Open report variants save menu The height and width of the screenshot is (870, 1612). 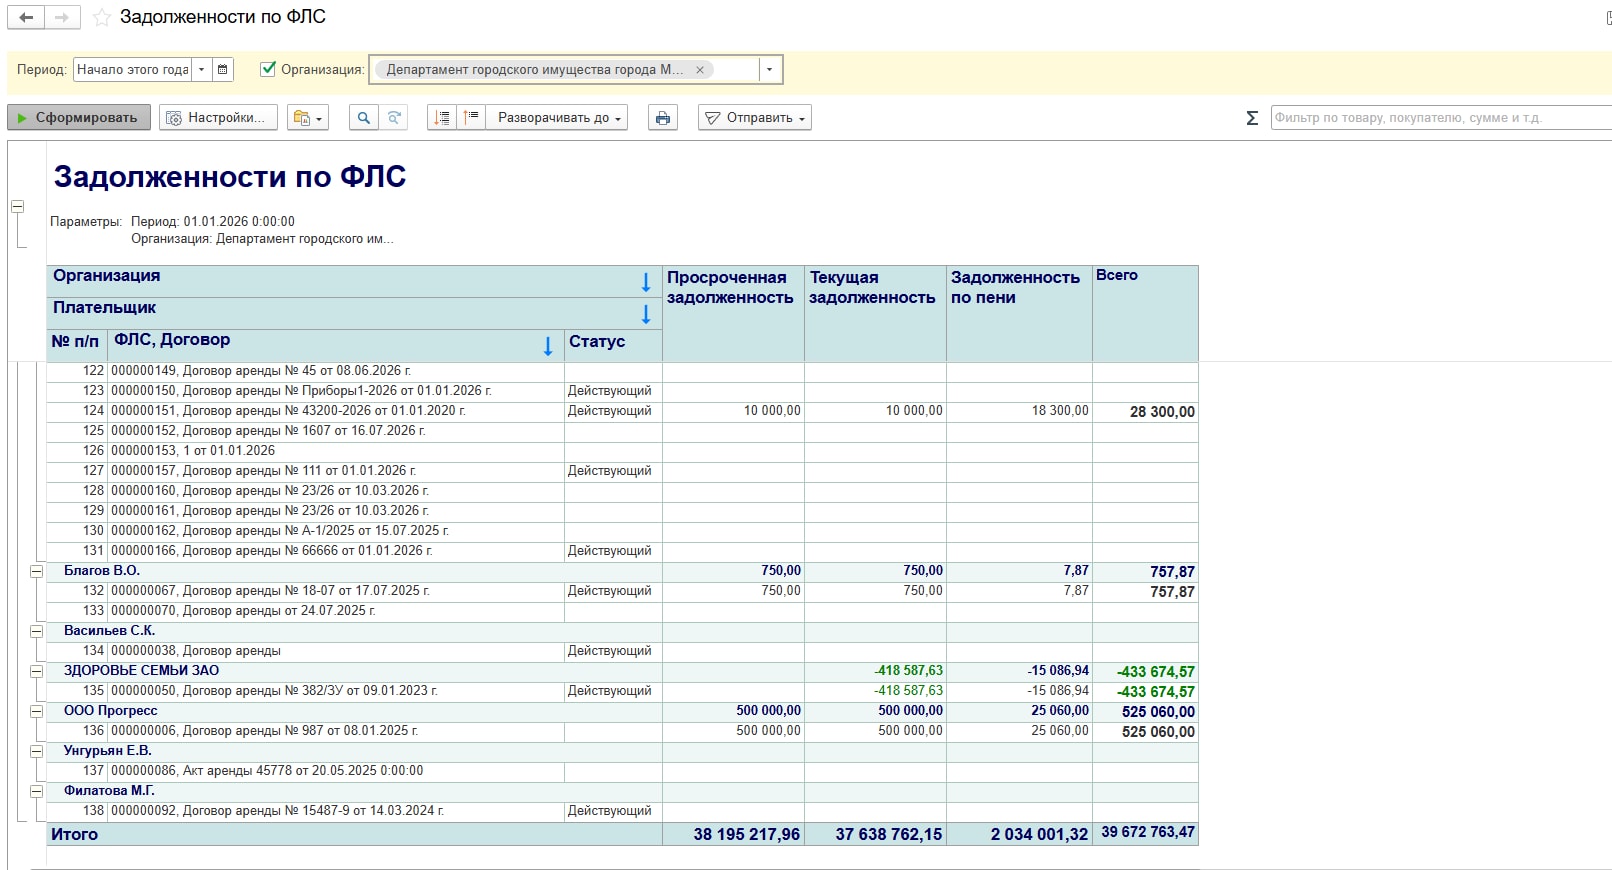pyautogui.click(x=308, y=118)
